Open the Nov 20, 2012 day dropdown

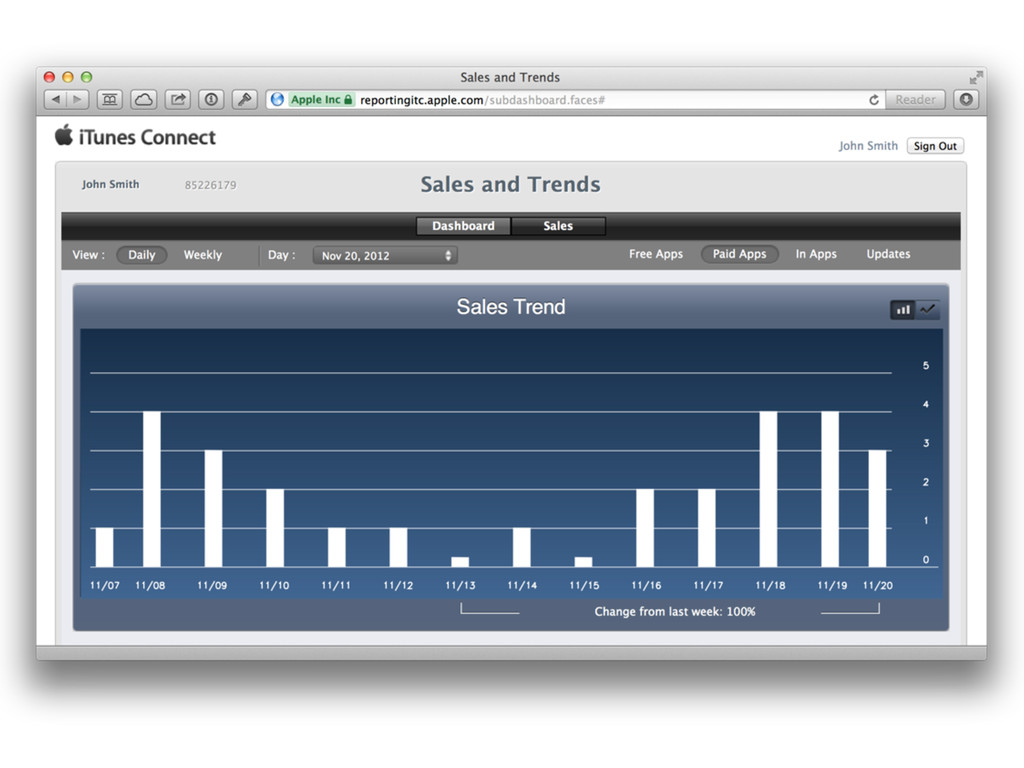tap(385, 255)
